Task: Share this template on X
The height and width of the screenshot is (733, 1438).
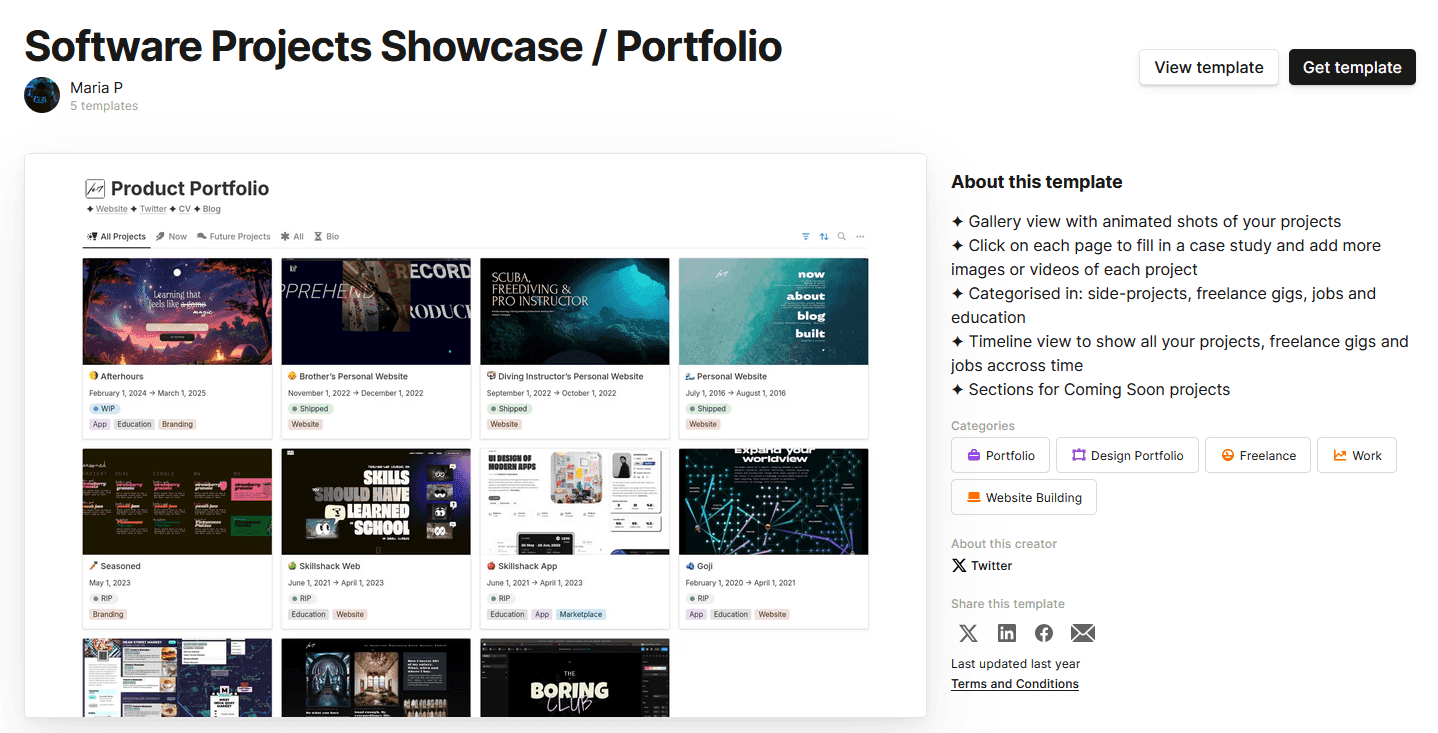Action: [968, 633]
